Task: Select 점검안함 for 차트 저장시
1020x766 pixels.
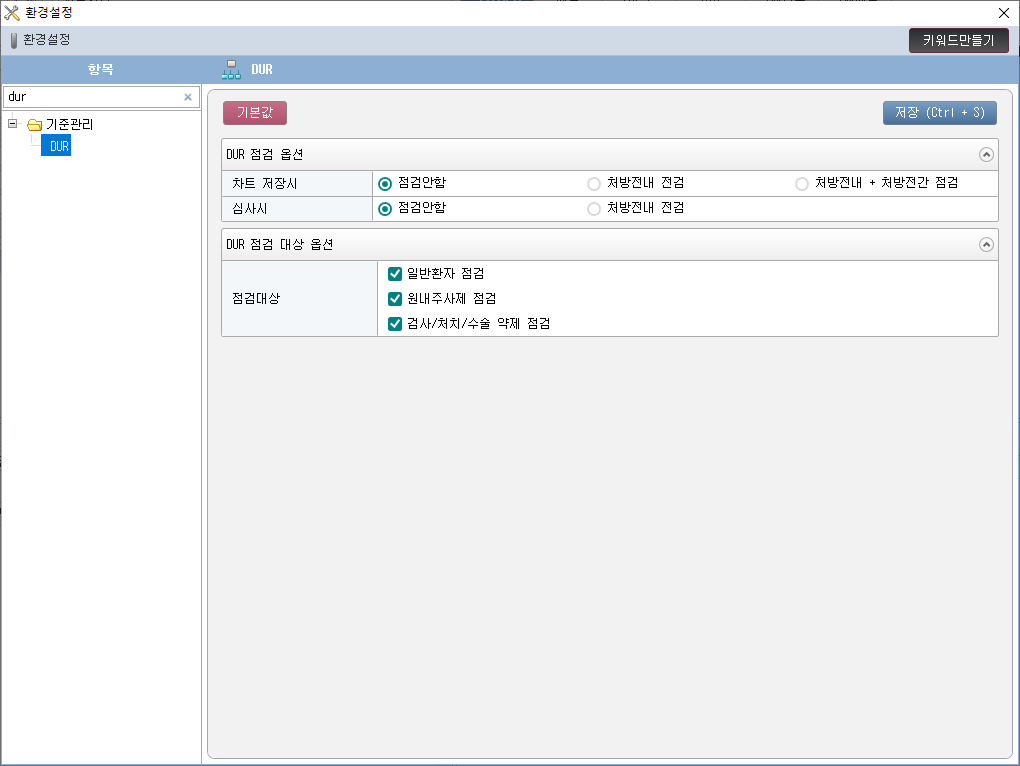Action: click(x=385, y=184)
